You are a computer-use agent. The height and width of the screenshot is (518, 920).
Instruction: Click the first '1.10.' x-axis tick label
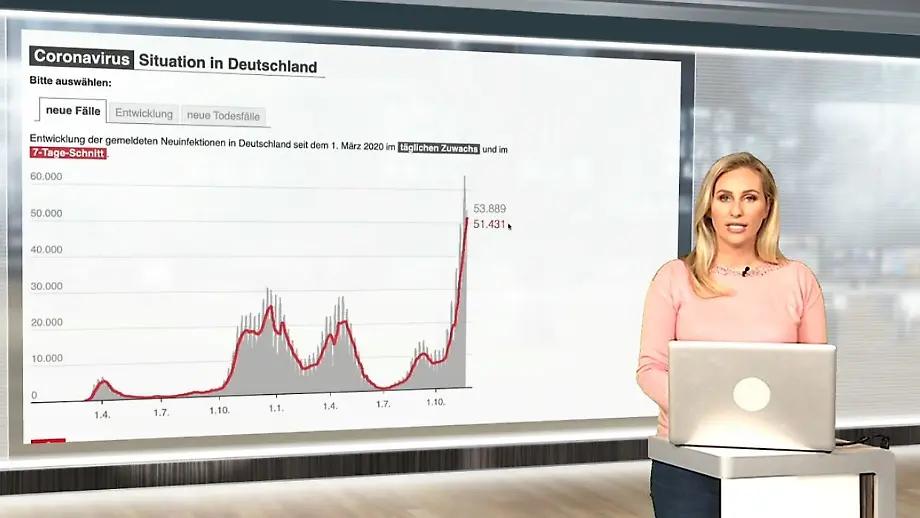click(218, 409)
